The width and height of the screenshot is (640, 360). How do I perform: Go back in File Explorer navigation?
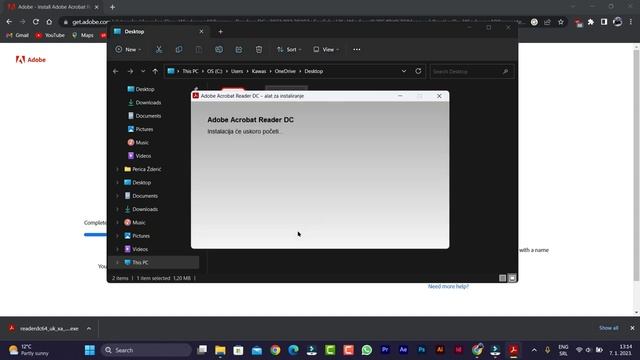[x=116, y=71]
